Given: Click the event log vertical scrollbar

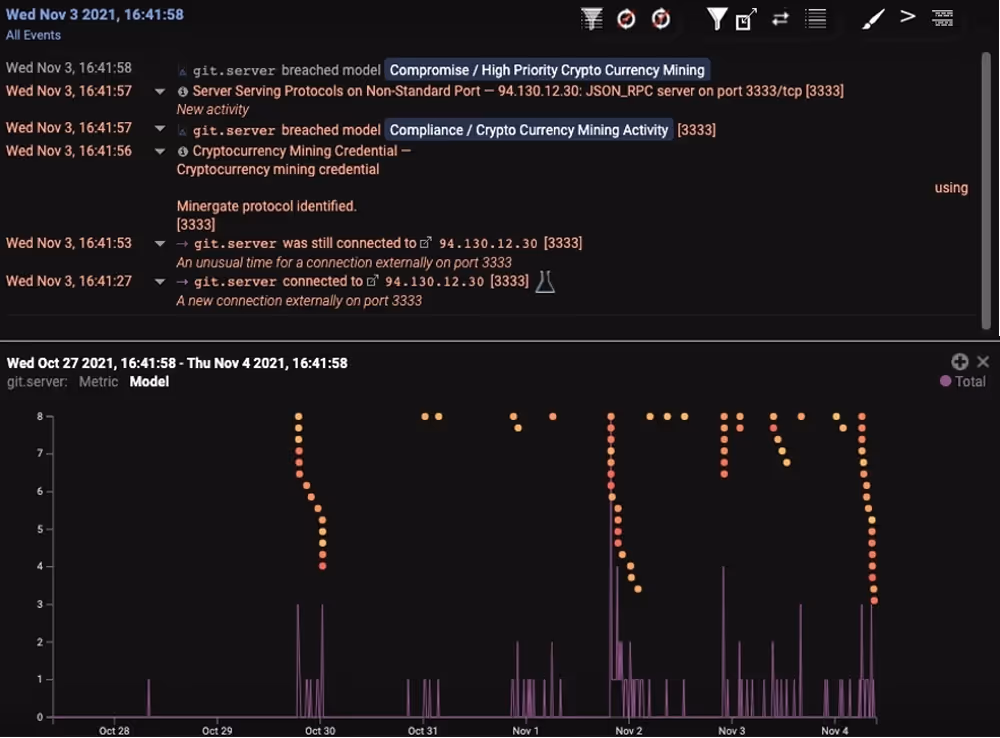Looking at the screenshot, I should (x=986, y=191).
